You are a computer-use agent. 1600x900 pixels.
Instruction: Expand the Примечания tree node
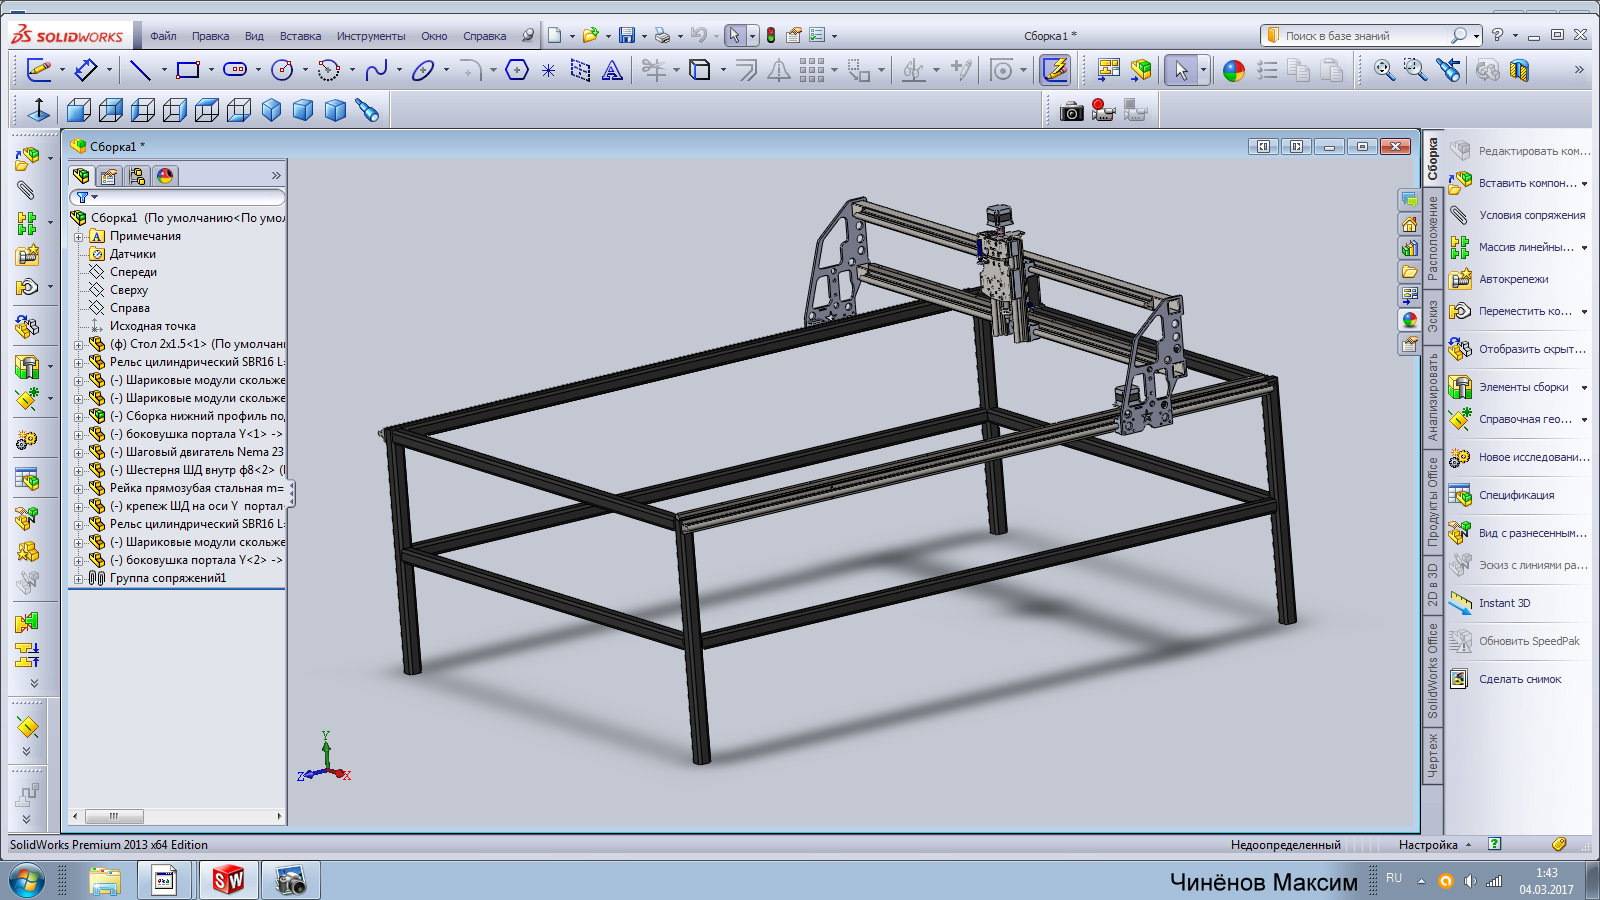(x=79, y=237)
